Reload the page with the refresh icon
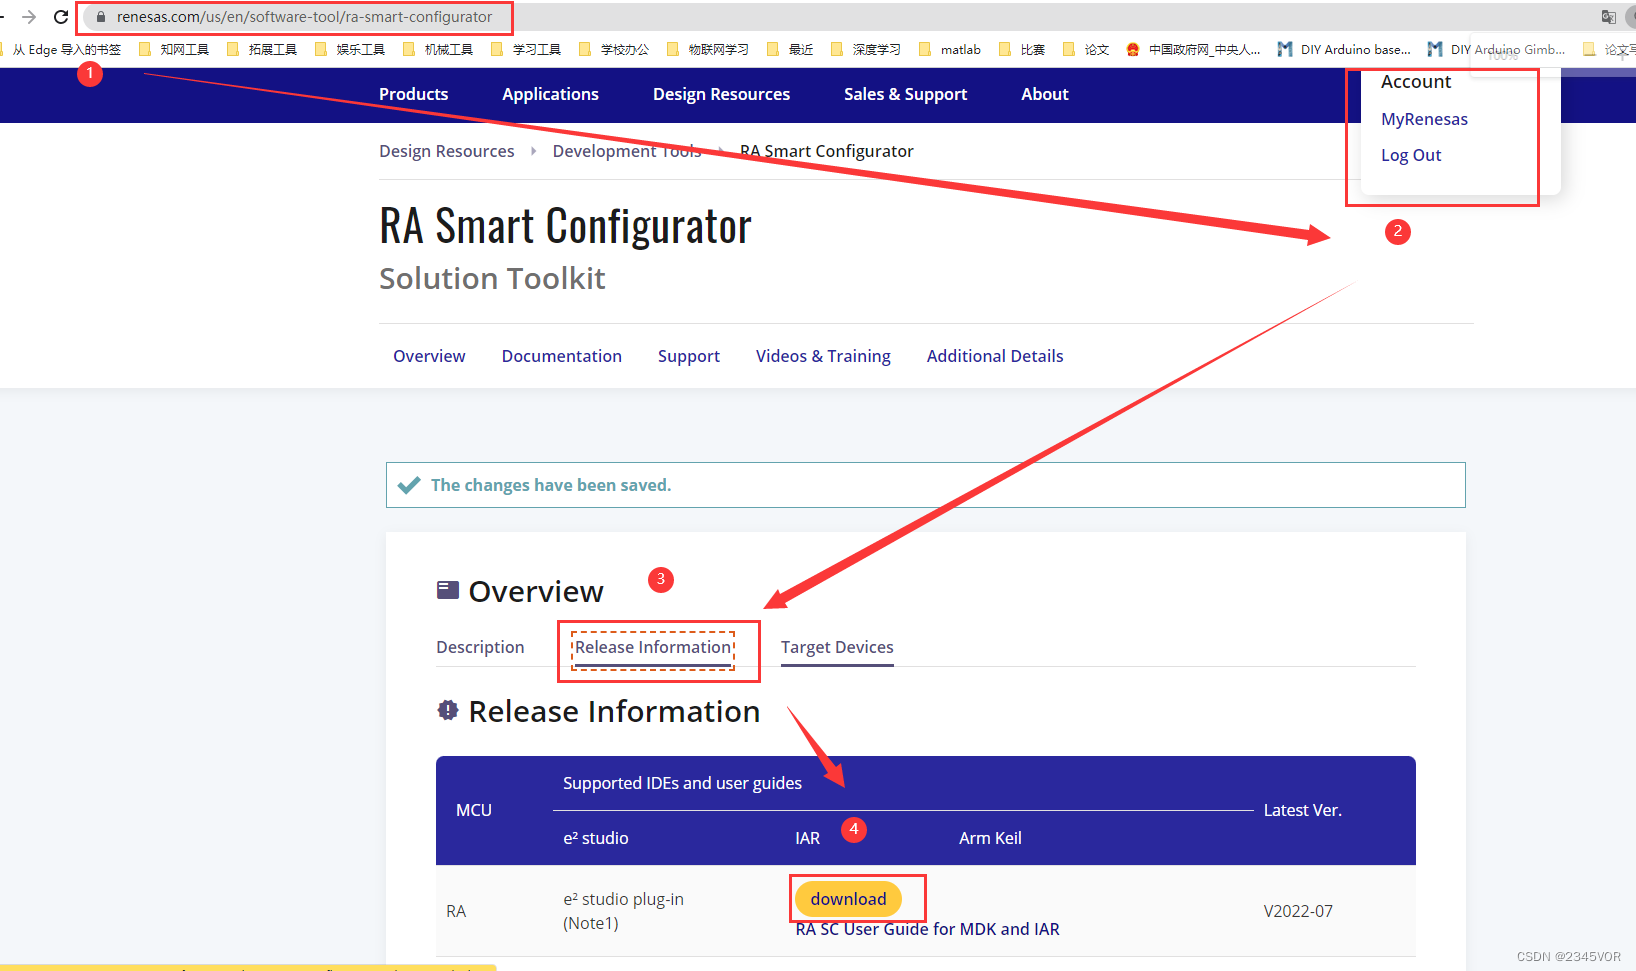Viewport: 1636px width, 971px height. click(61, 17)
